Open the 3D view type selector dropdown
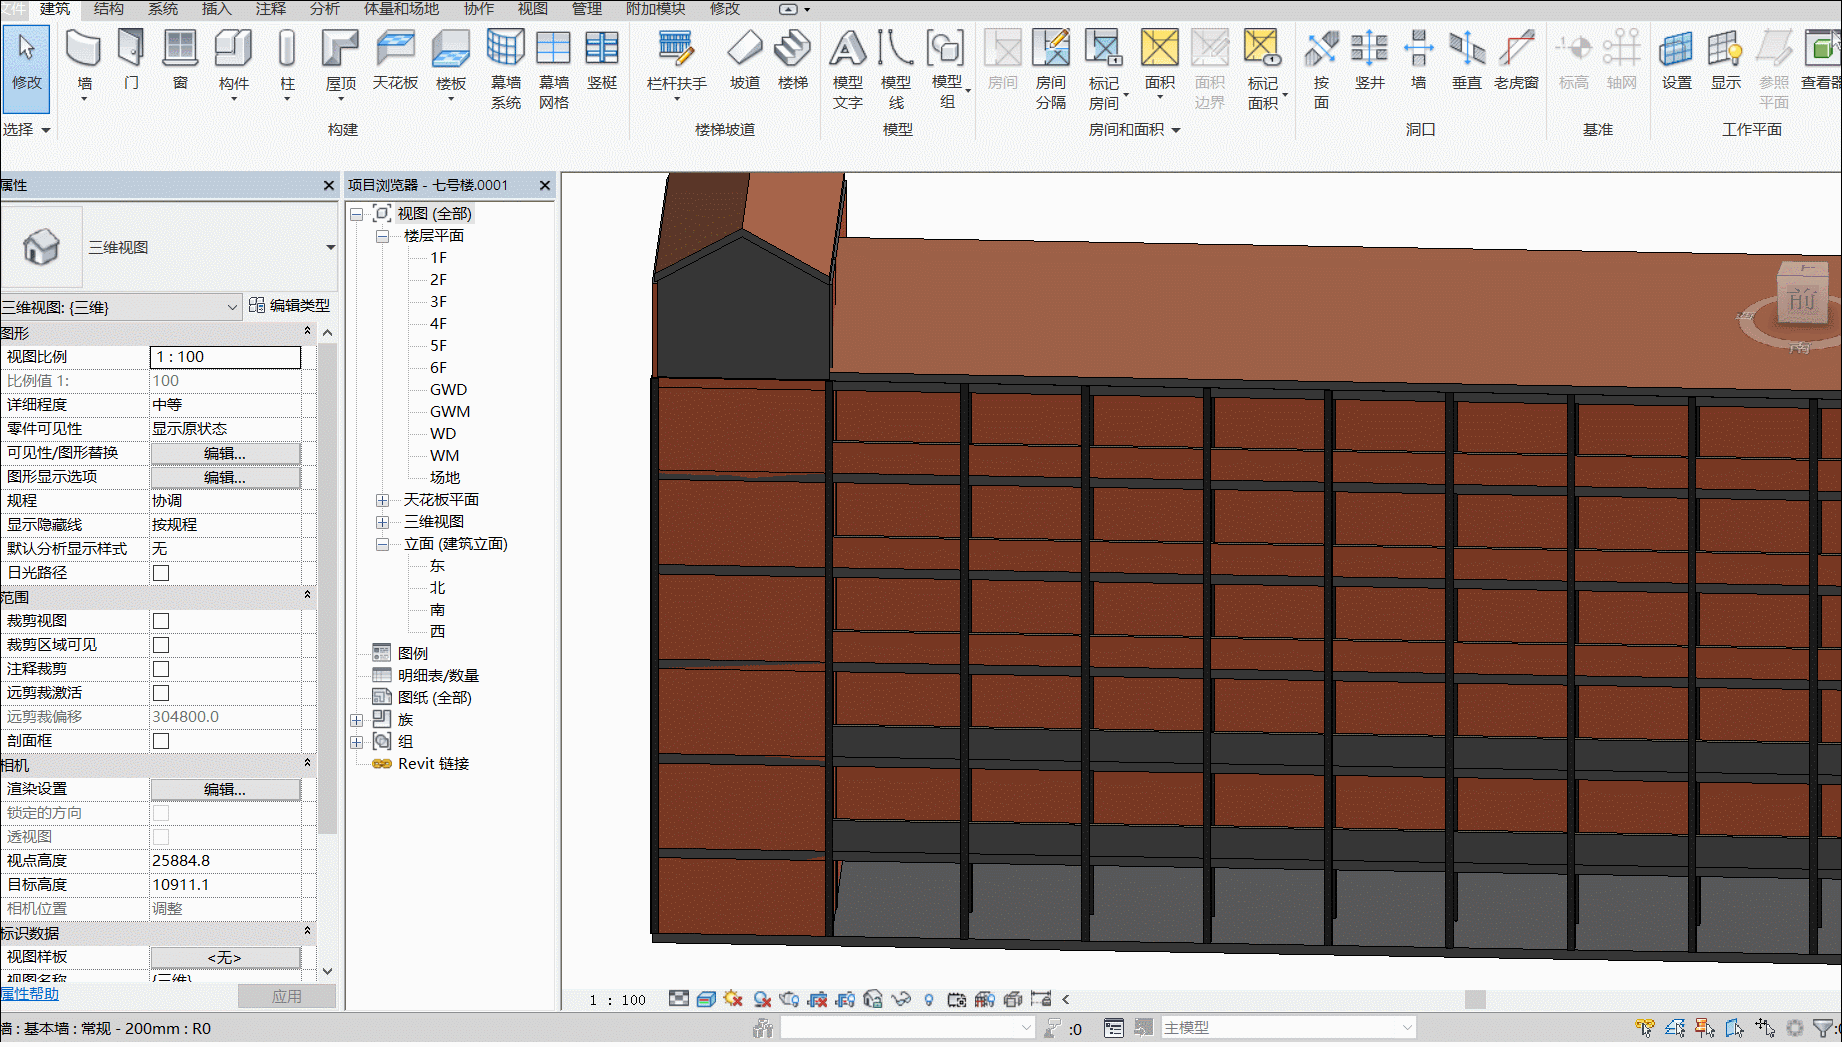 point(330,247)
